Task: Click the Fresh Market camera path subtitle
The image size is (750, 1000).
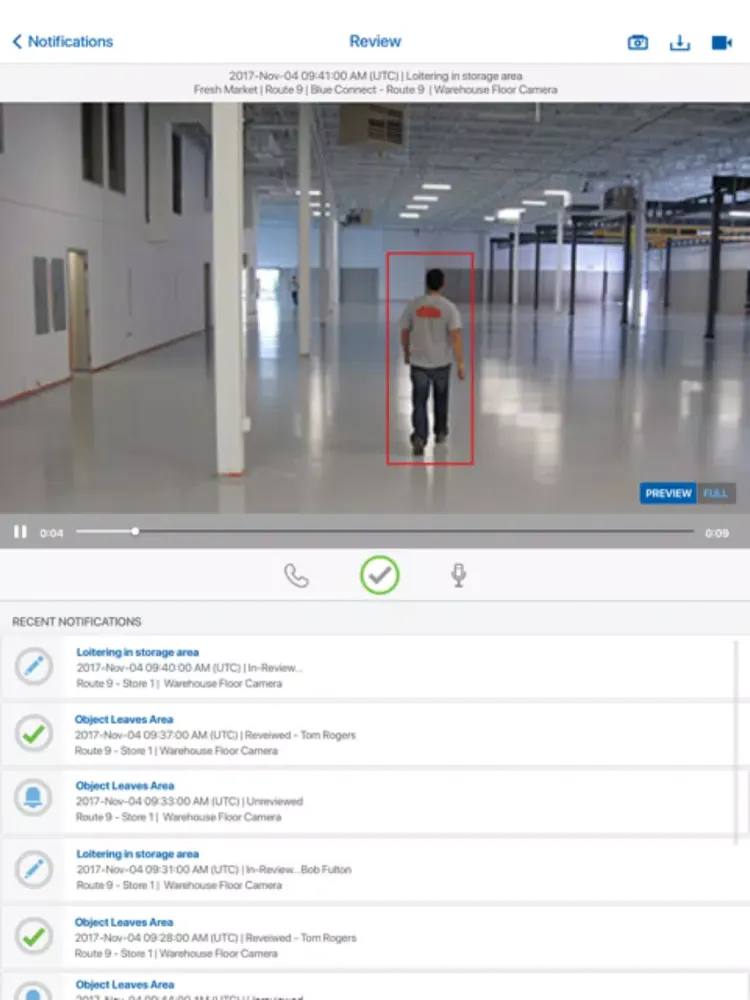Action: point(375,90)
